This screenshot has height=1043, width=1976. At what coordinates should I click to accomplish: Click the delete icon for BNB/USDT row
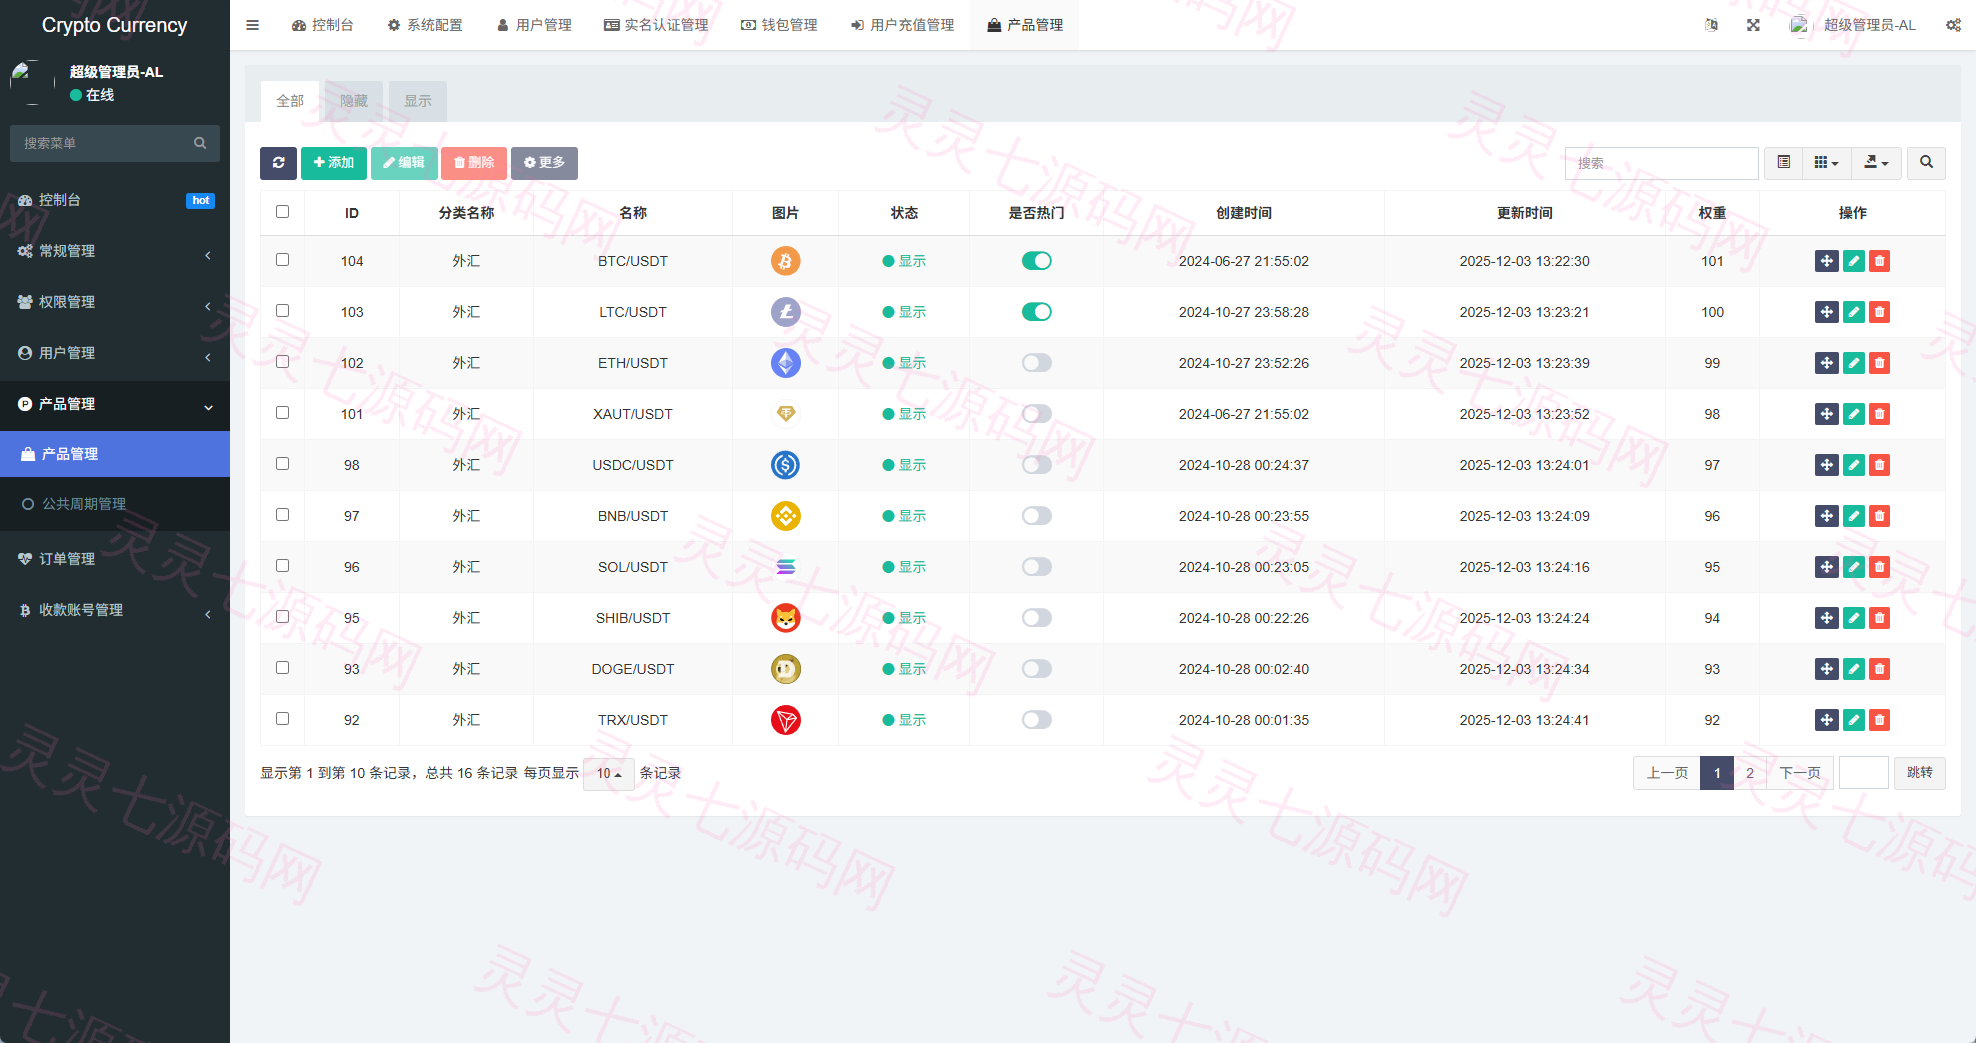tap(1879, 516)
